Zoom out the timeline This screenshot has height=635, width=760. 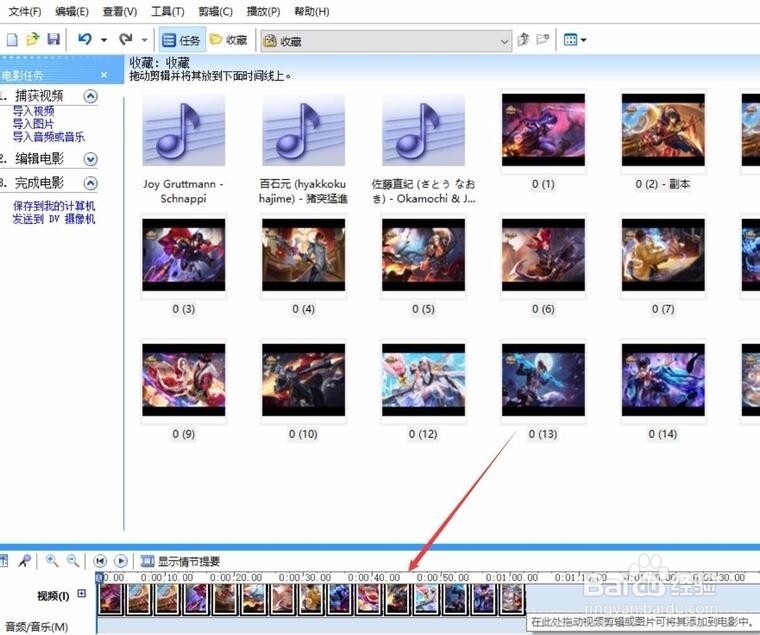[x=73, y=561]
